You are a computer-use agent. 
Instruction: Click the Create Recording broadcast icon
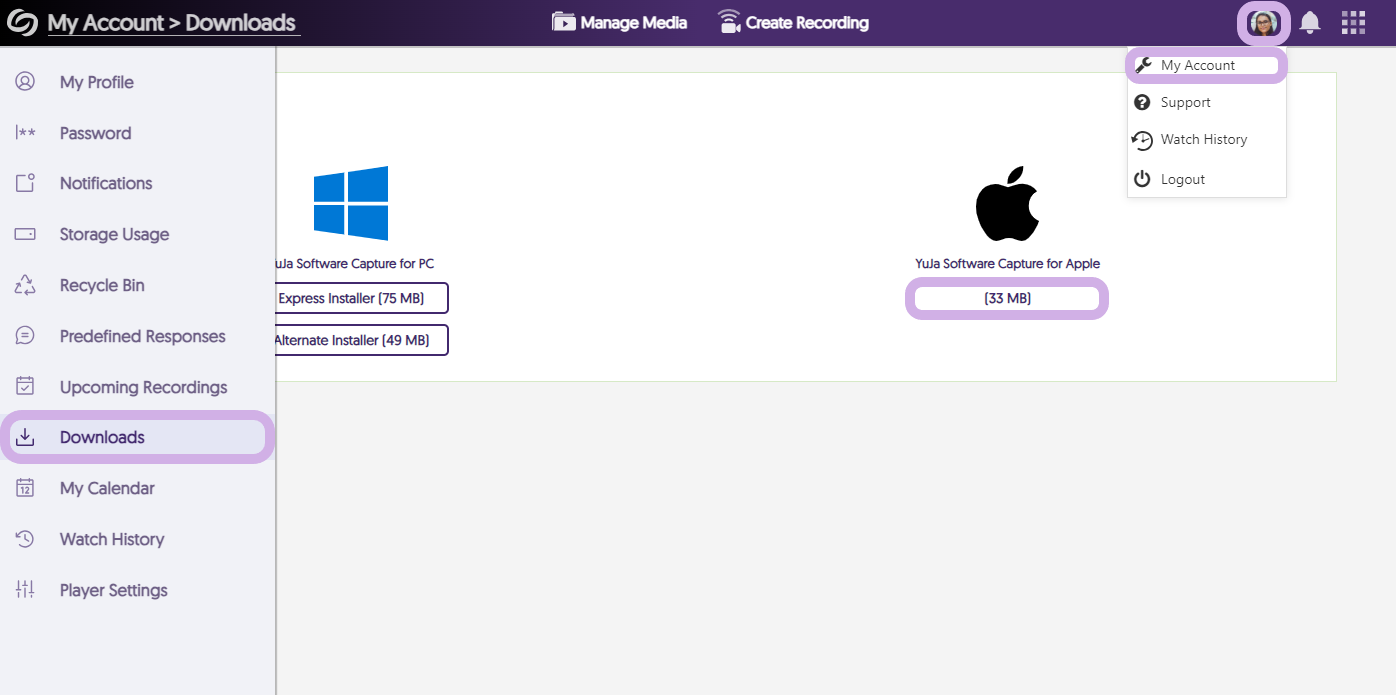click(x=729, y=22)
